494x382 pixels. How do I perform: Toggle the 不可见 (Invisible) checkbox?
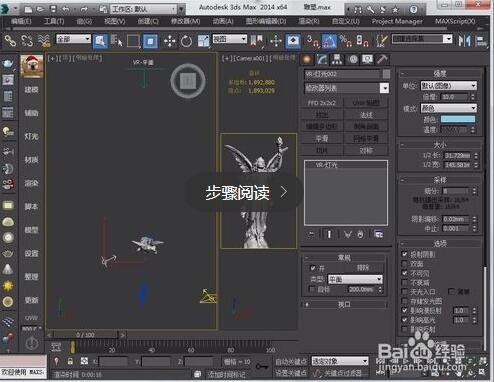(405, 273)
